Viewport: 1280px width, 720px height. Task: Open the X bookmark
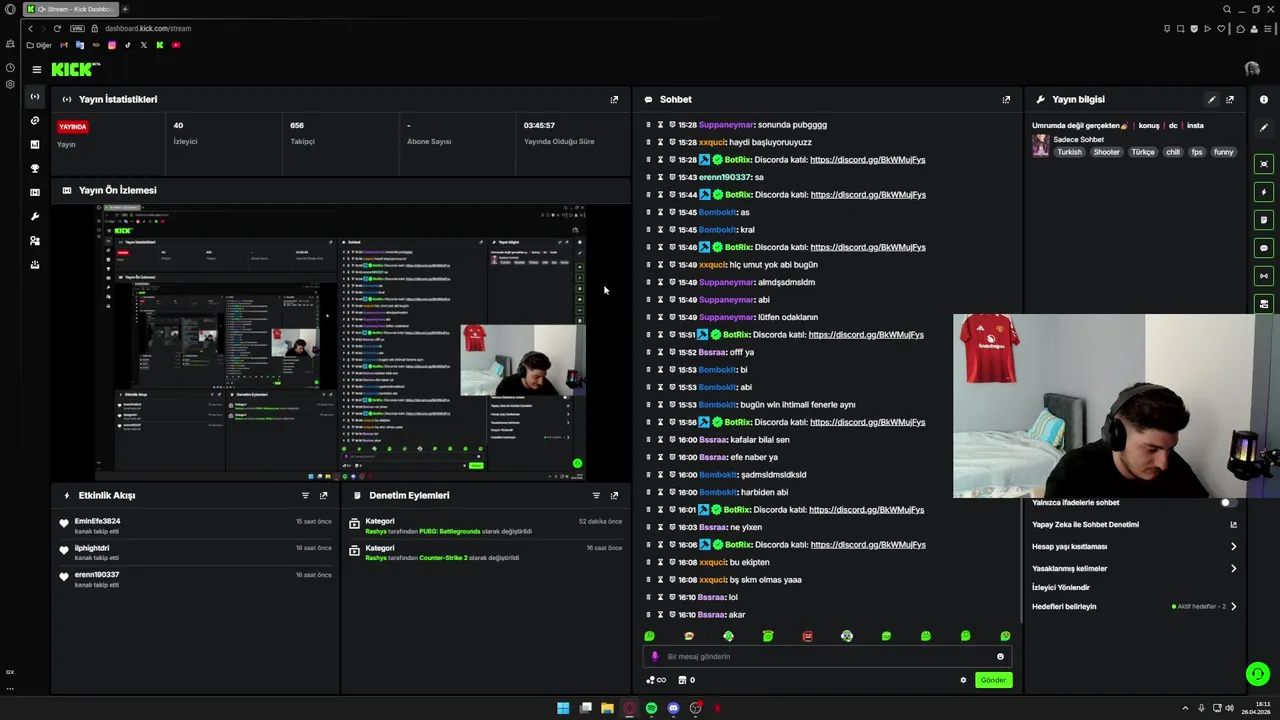[x=143, y=45]
